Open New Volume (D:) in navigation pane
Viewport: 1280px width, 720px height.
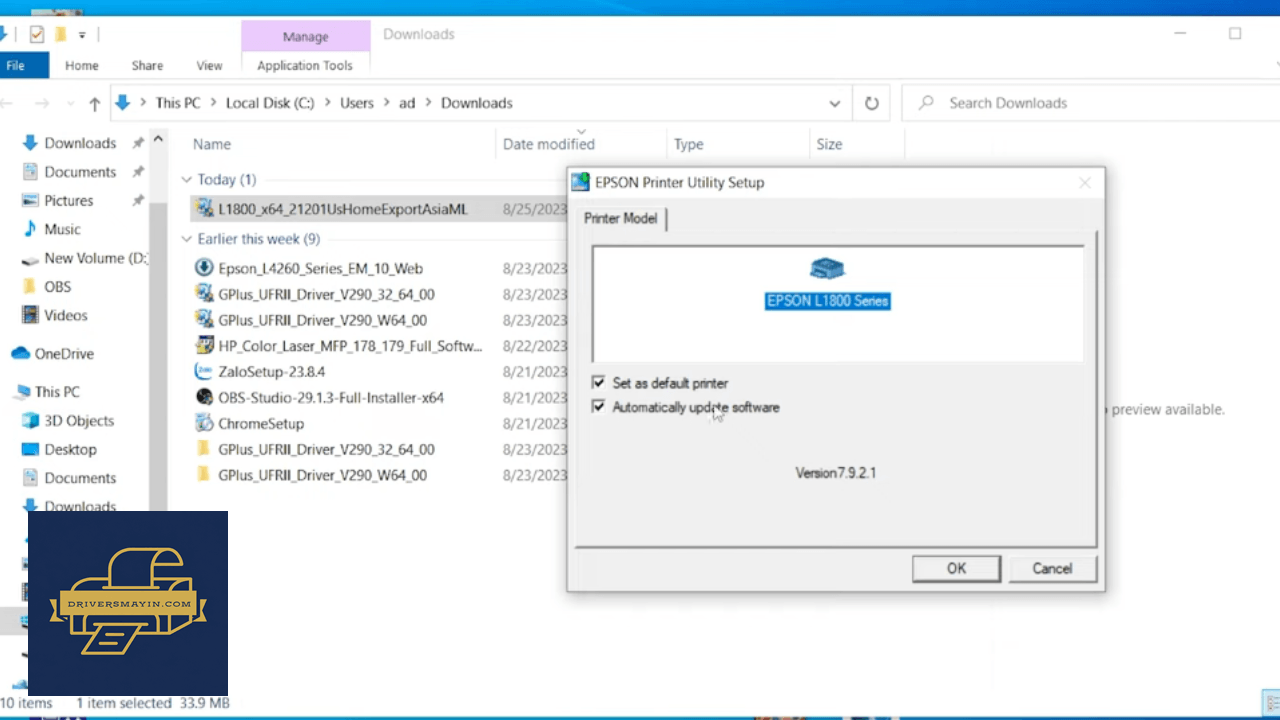(x=96, y=258)
